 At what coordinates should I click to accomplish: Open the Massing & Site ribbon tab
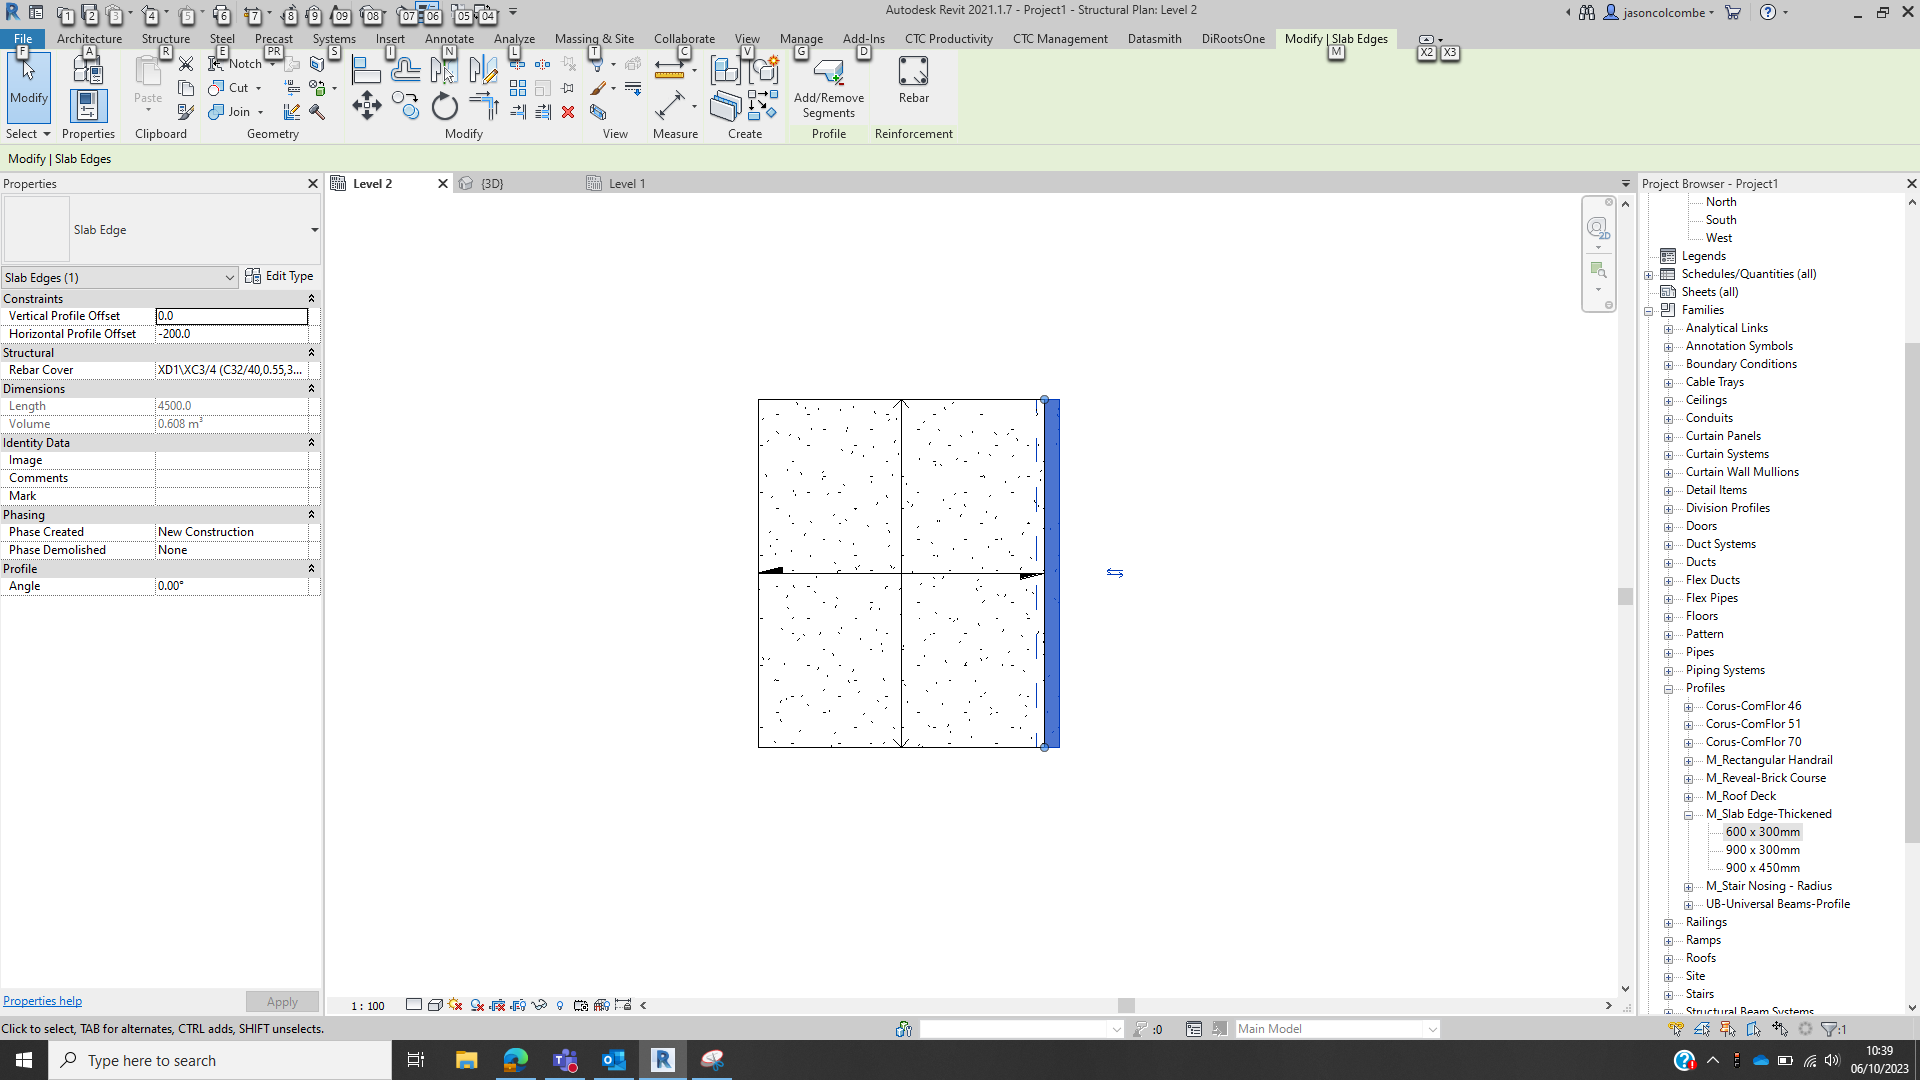tap(594, 38)
